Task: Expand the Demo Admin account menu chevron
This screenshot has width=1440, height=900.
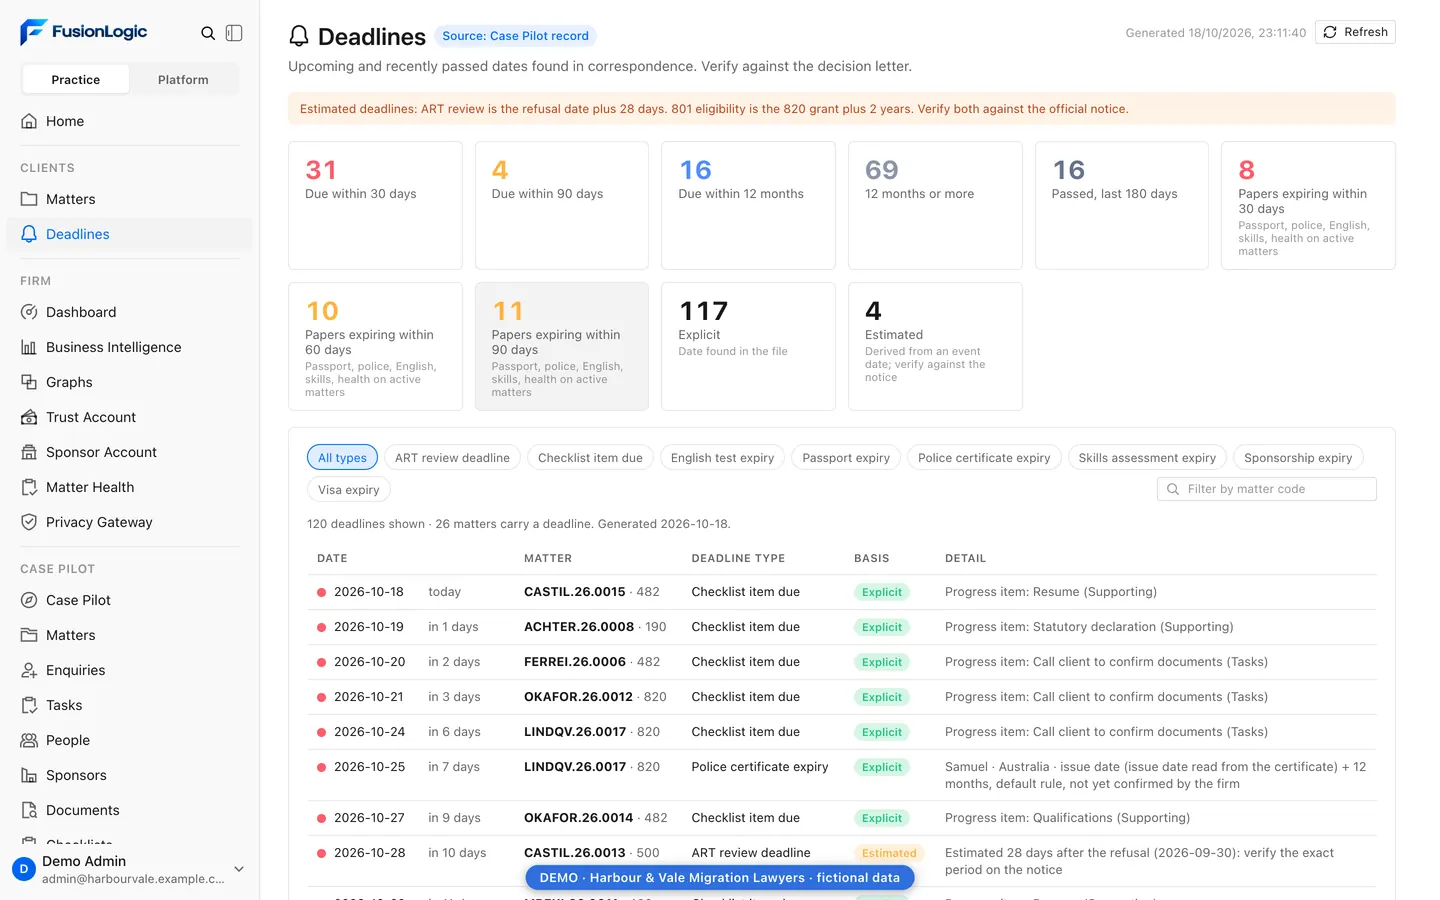Action: [239, 869]
